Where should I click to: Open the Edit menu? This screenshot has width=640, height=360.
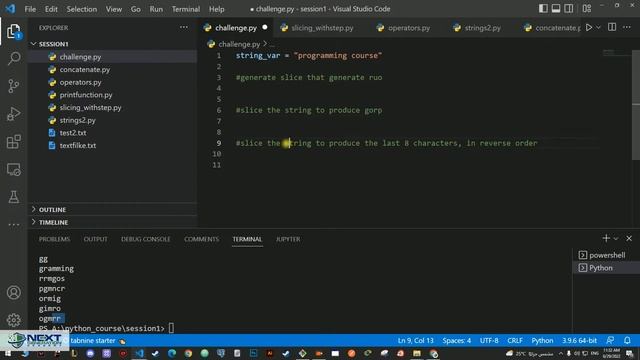[x=51, y=9]
